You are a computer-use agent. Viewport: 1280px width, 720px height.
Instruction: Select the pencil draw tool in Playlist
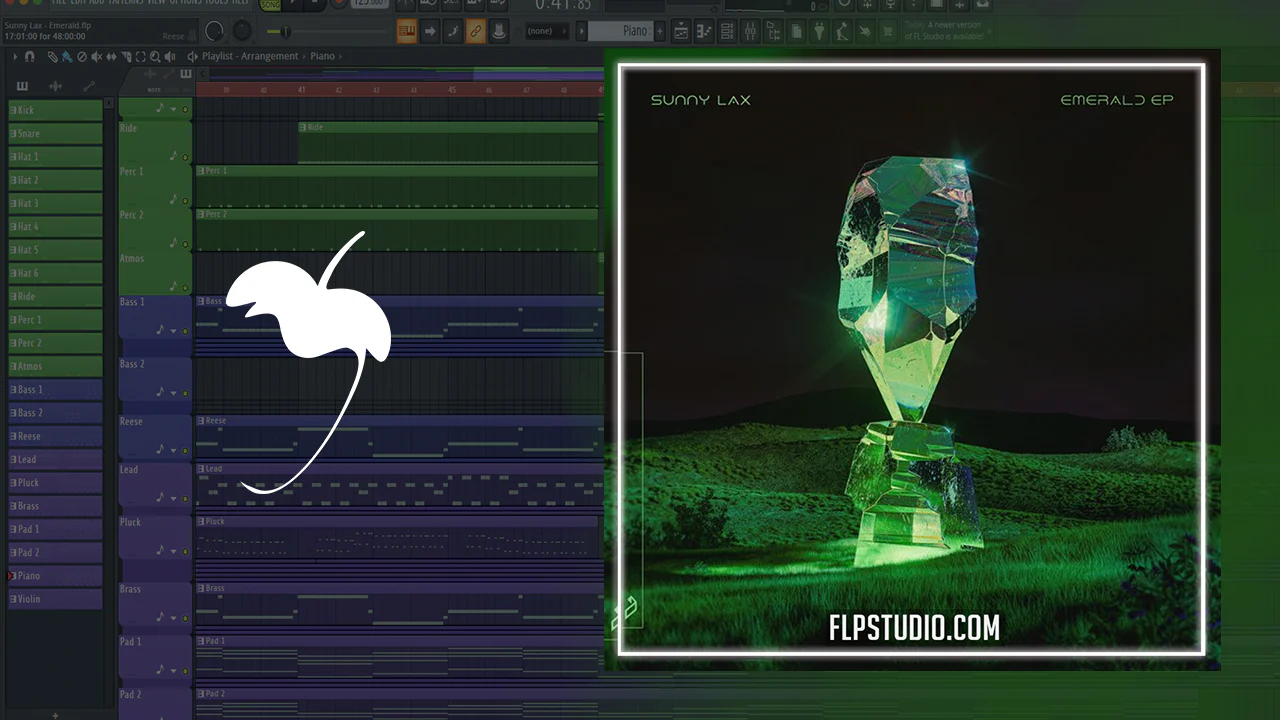(53, 57)
